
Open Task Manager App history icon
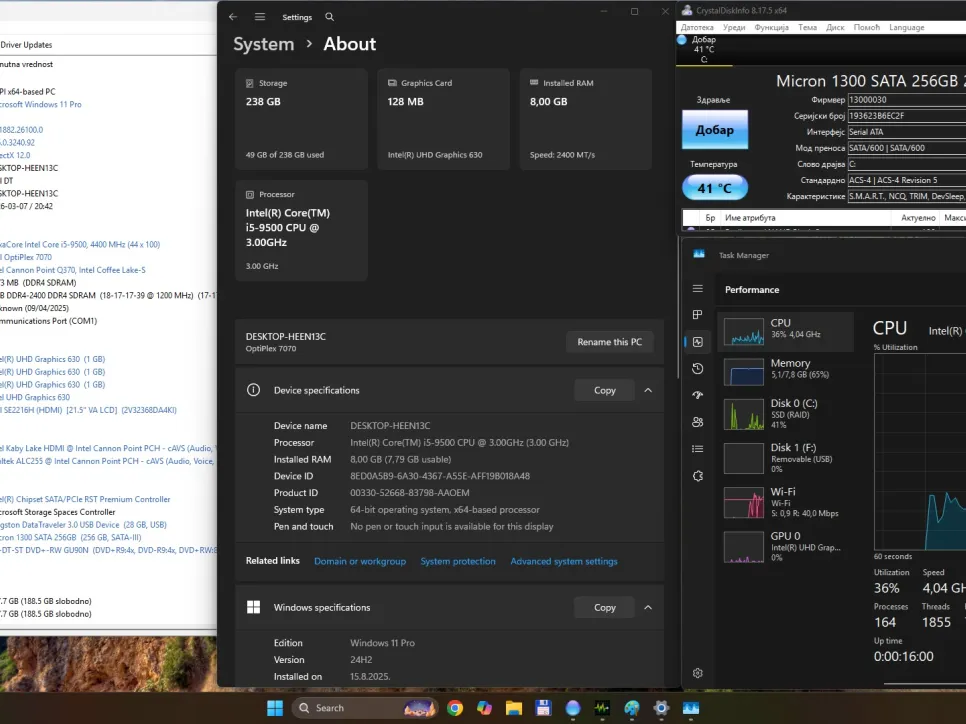(x=698, y=369)
